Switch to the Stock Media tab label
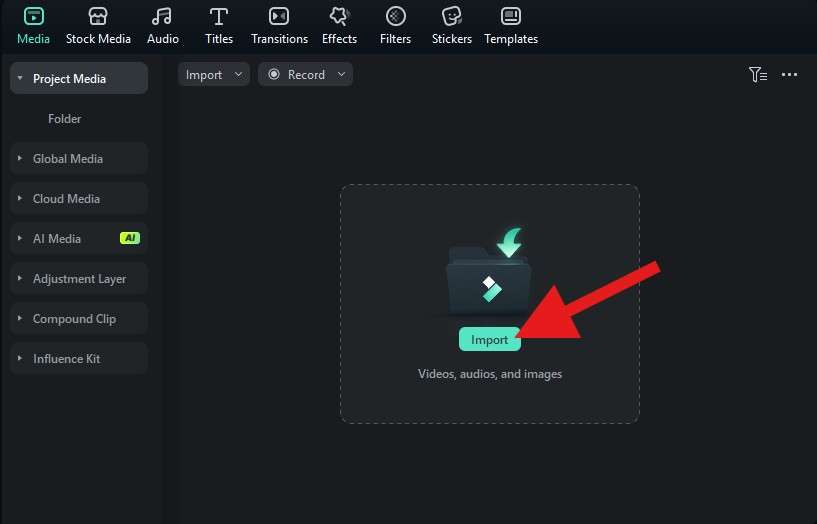Screen dimensions: 817x524 click(x=98, y=39)
